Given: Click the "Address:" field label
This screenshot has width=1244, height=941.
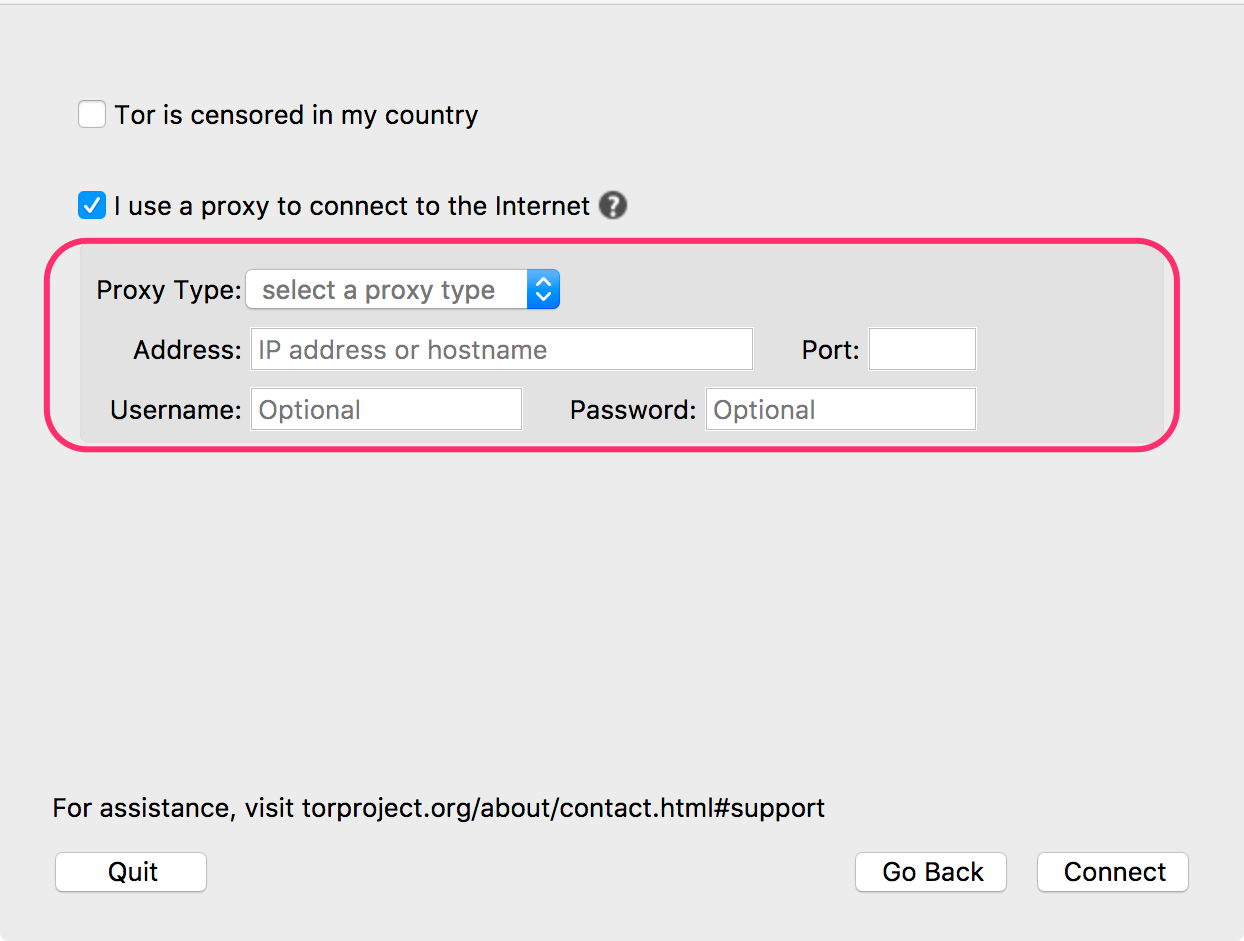Looking at the screenshot, I should pyautogui.click(x=187, y=350).
